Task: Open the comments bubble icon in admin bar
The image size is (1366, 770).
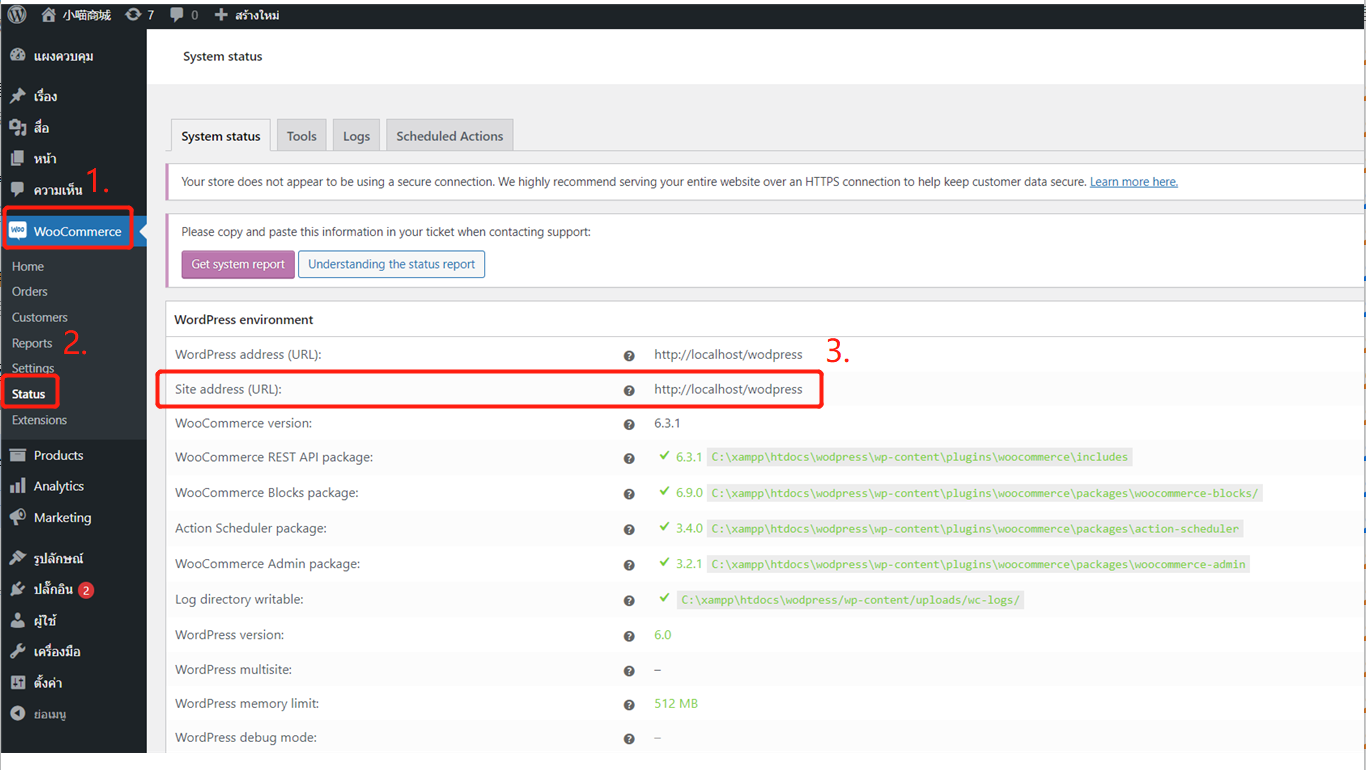Action: (x=177, y=15)
